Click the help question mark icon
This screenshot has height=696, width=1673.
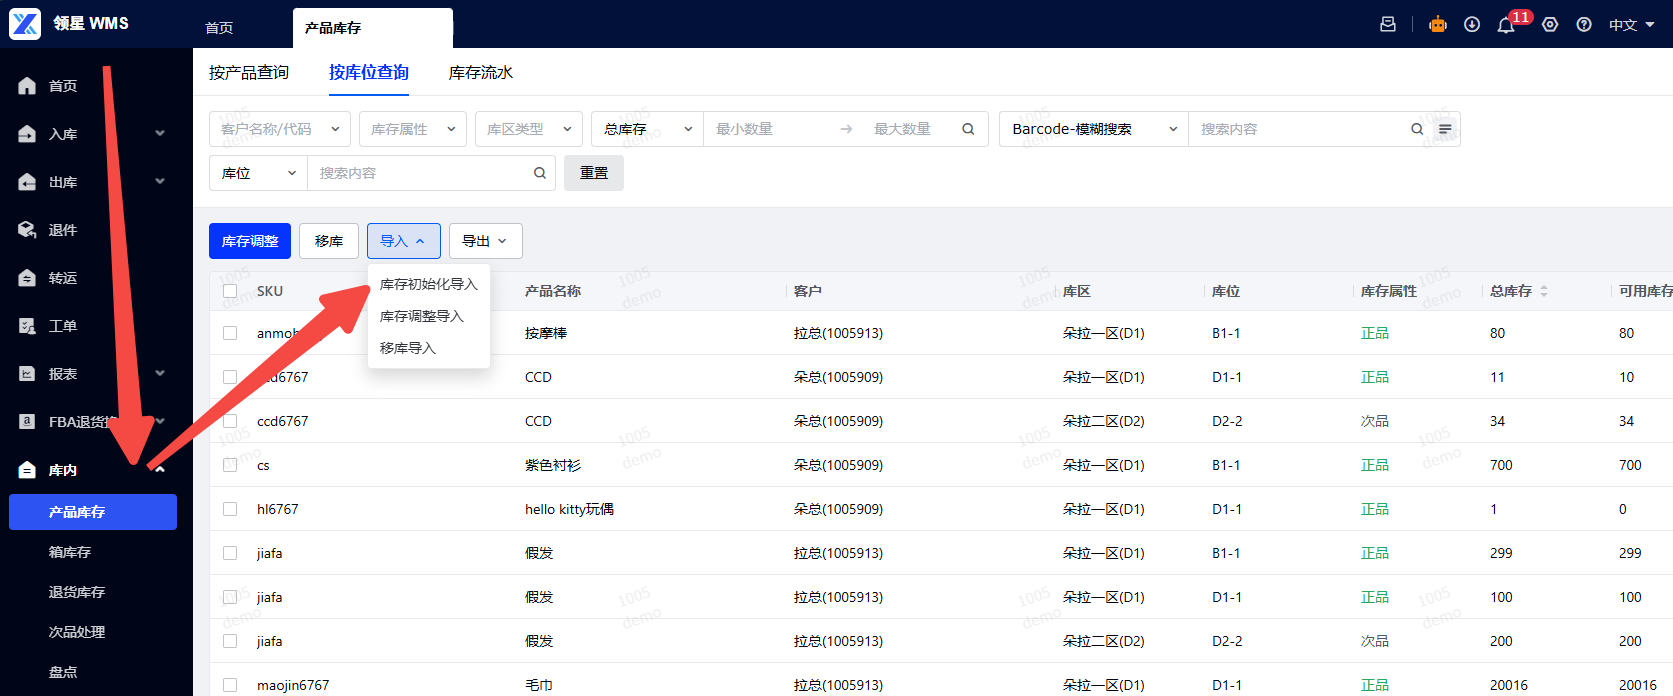click(1584, 24)
